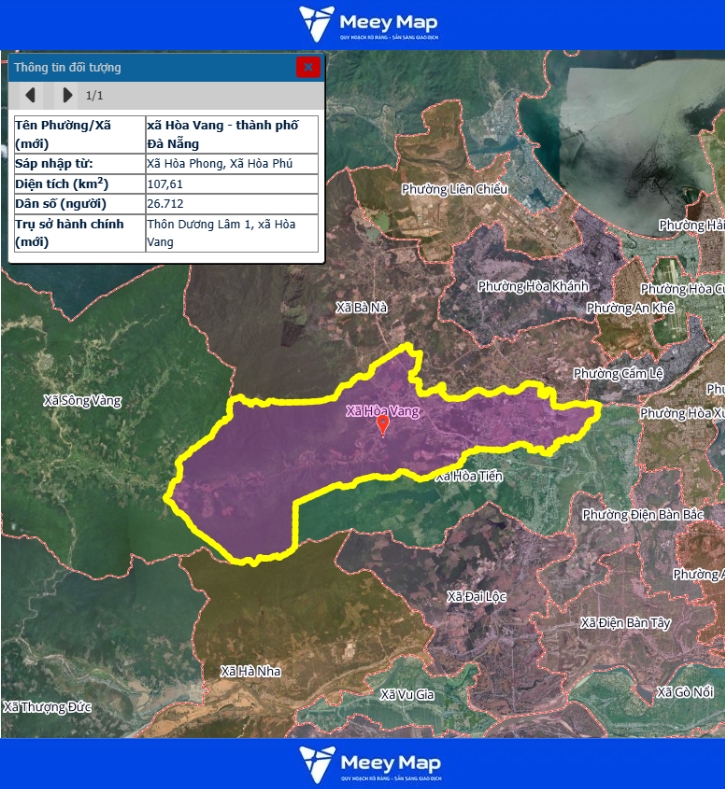
Task: Click Phường Điện Bàn Bắc label
Action: coord(643,514)
